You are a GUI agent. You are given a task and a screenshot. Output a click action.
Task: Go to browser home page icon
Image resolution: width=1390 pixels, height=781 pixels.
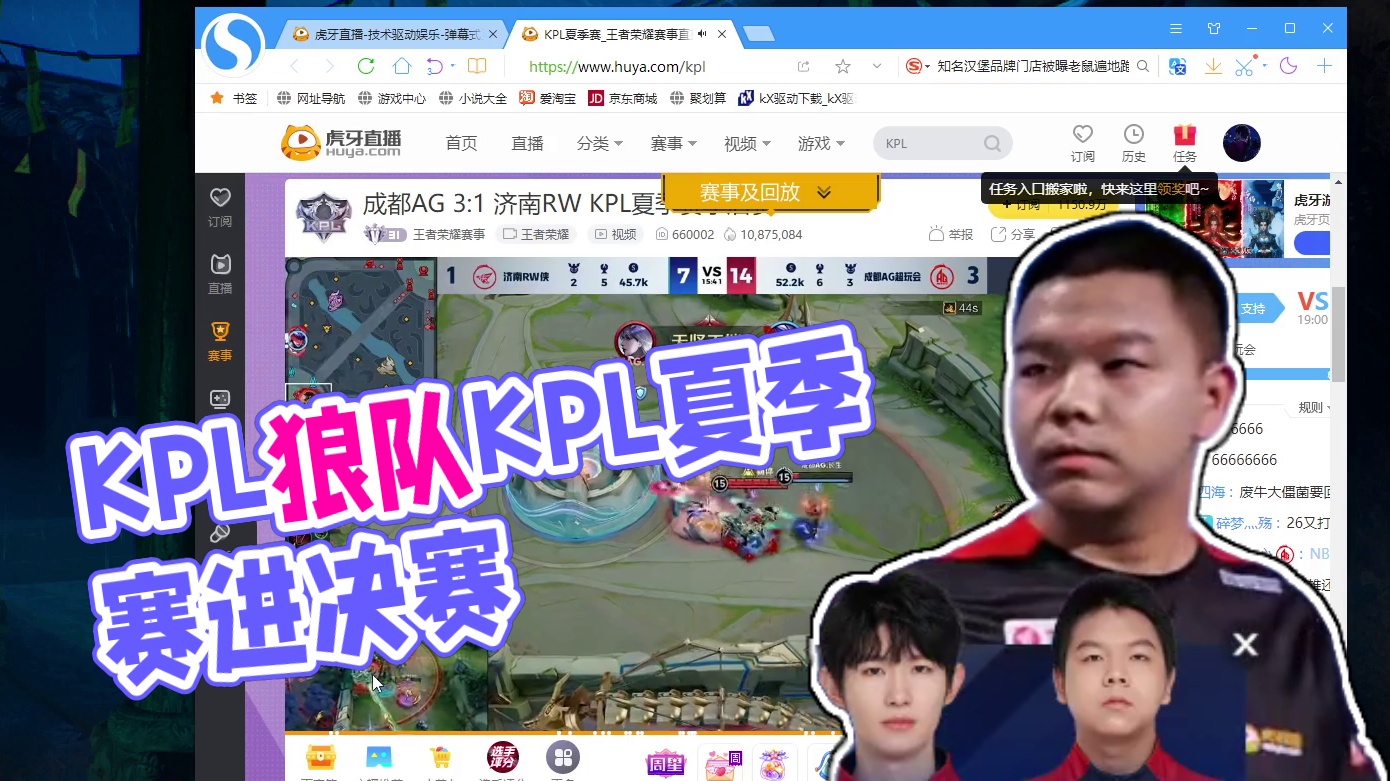pyautogui.click(x=402, y=66)
